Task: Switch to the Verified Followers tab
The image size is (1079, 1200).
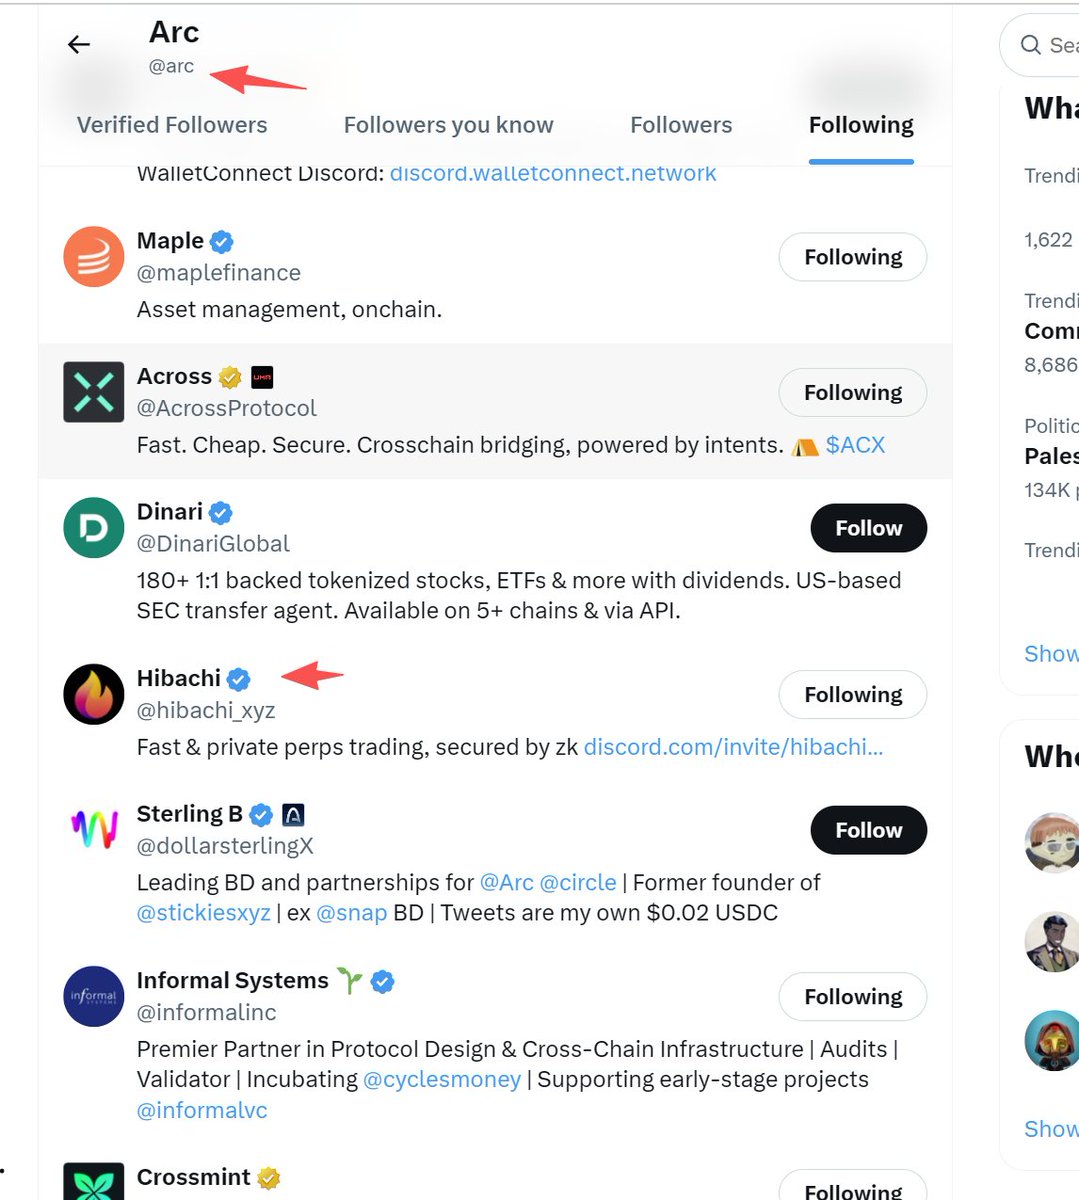Action: coord(172,125)
